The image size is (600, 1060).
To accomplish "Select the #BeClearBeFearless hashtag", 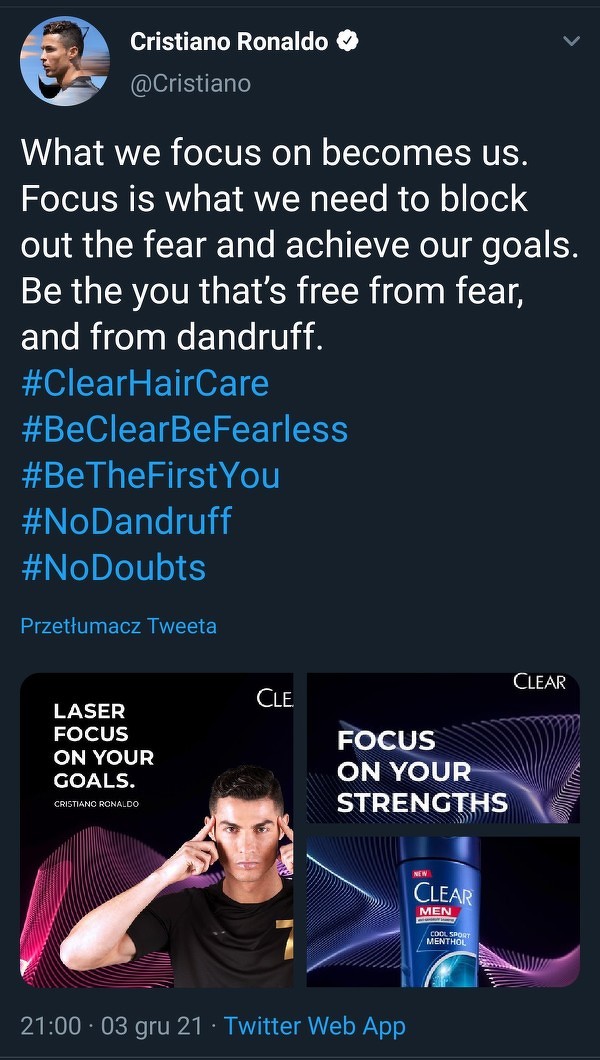I will [184, 429].
